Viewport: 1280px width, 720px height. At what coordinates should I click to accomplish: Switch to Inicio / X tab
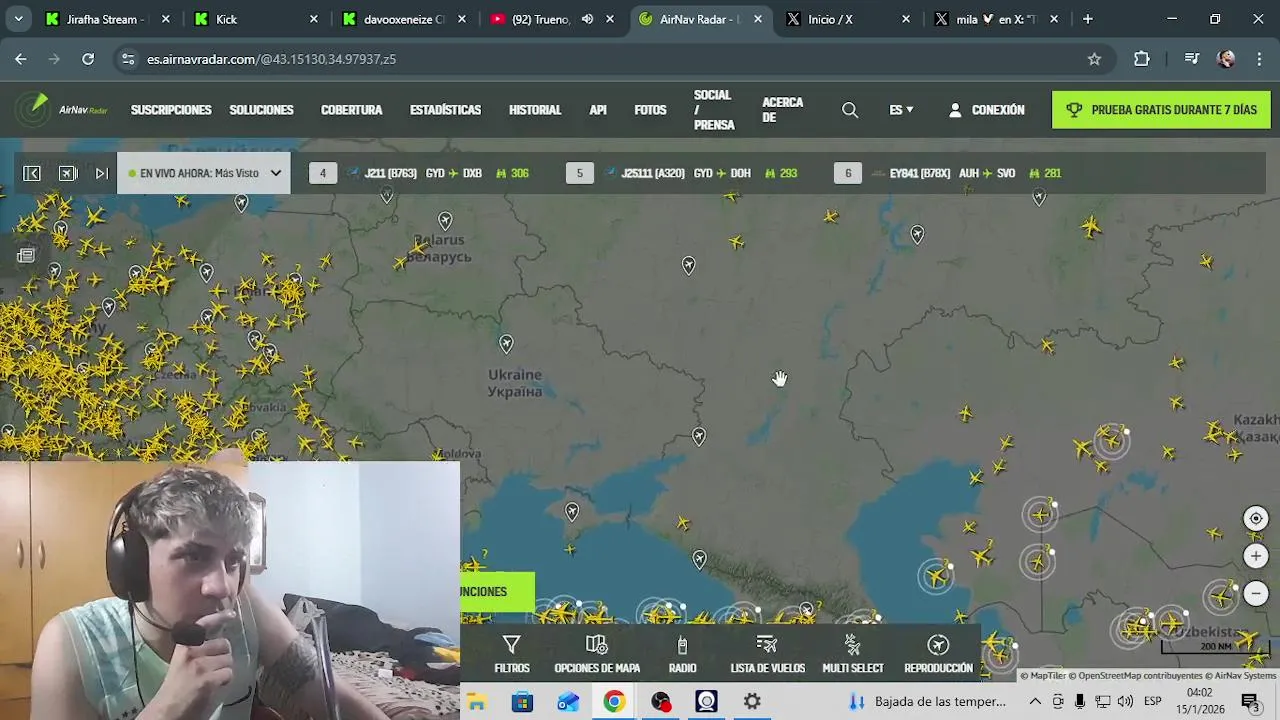coord(849,19)
